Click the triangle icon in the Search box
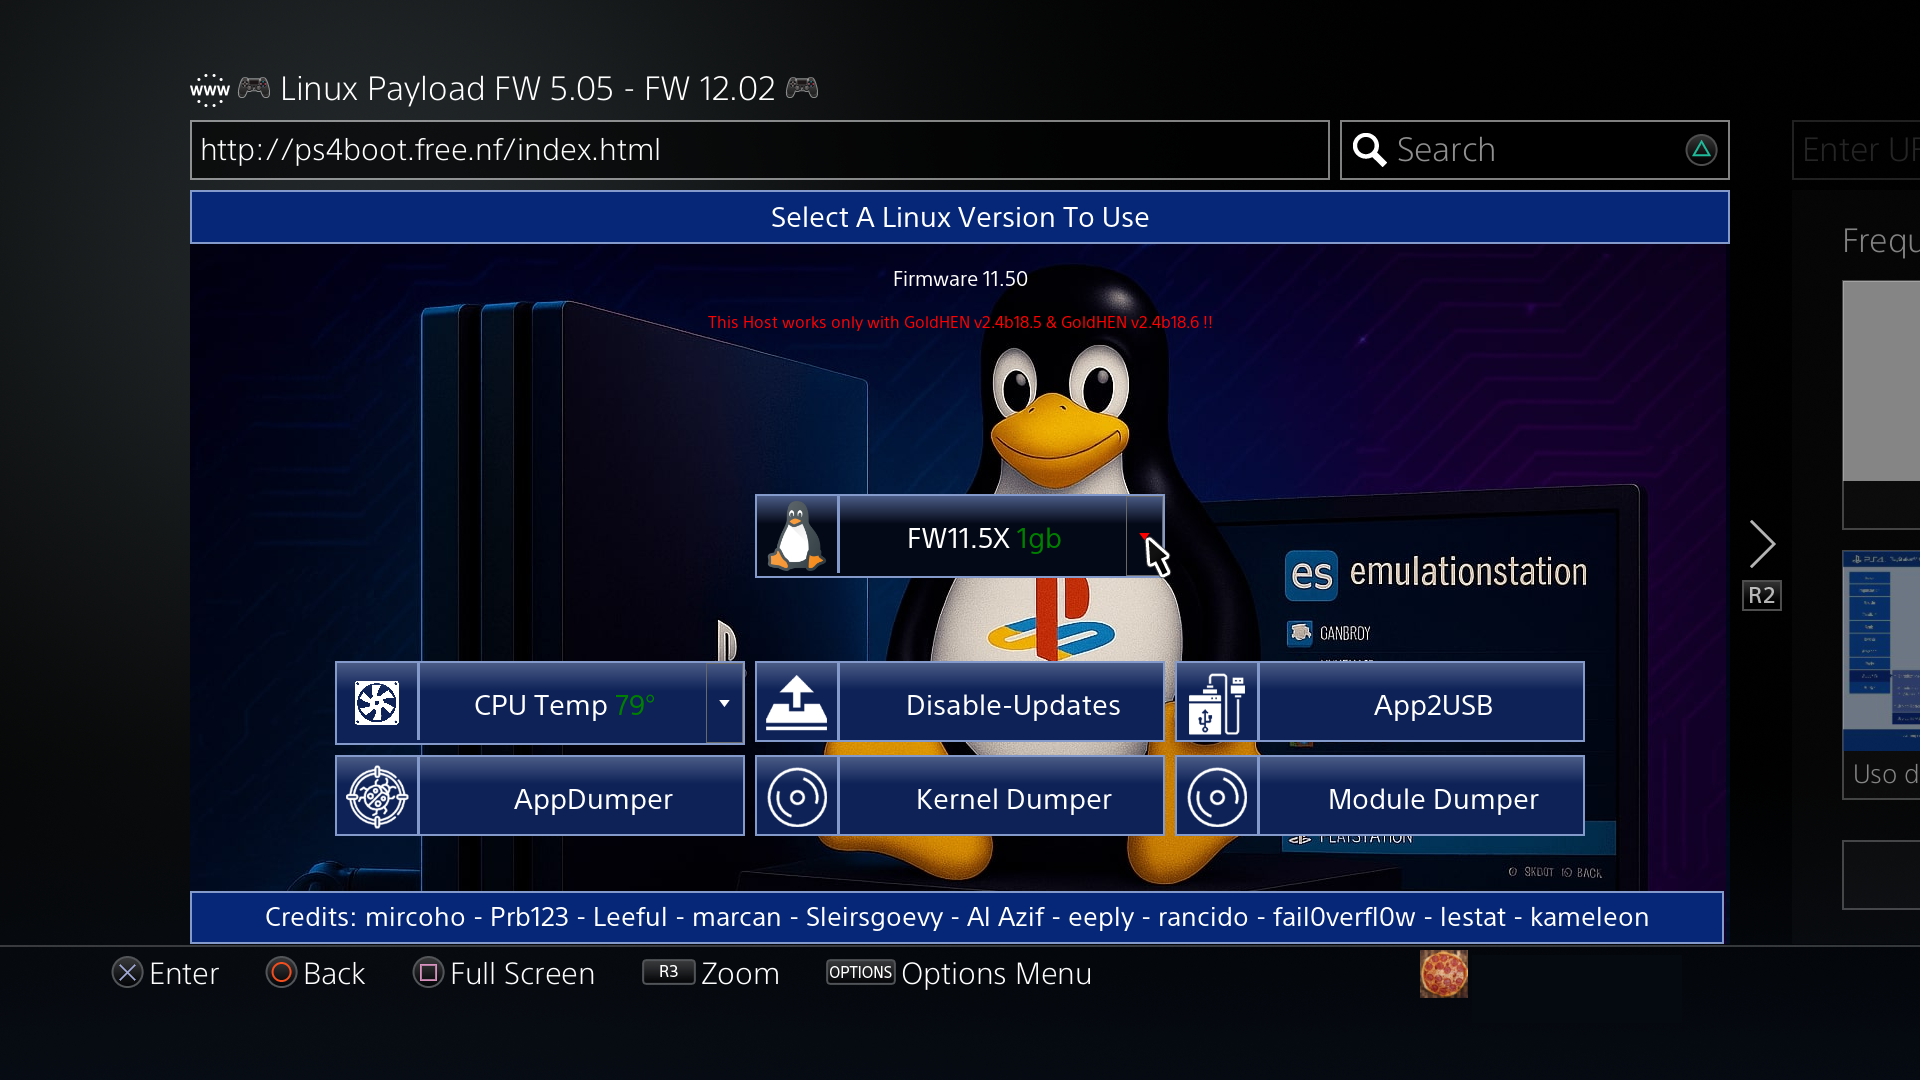The image size is (1920, 1080). pos(1701,150)
